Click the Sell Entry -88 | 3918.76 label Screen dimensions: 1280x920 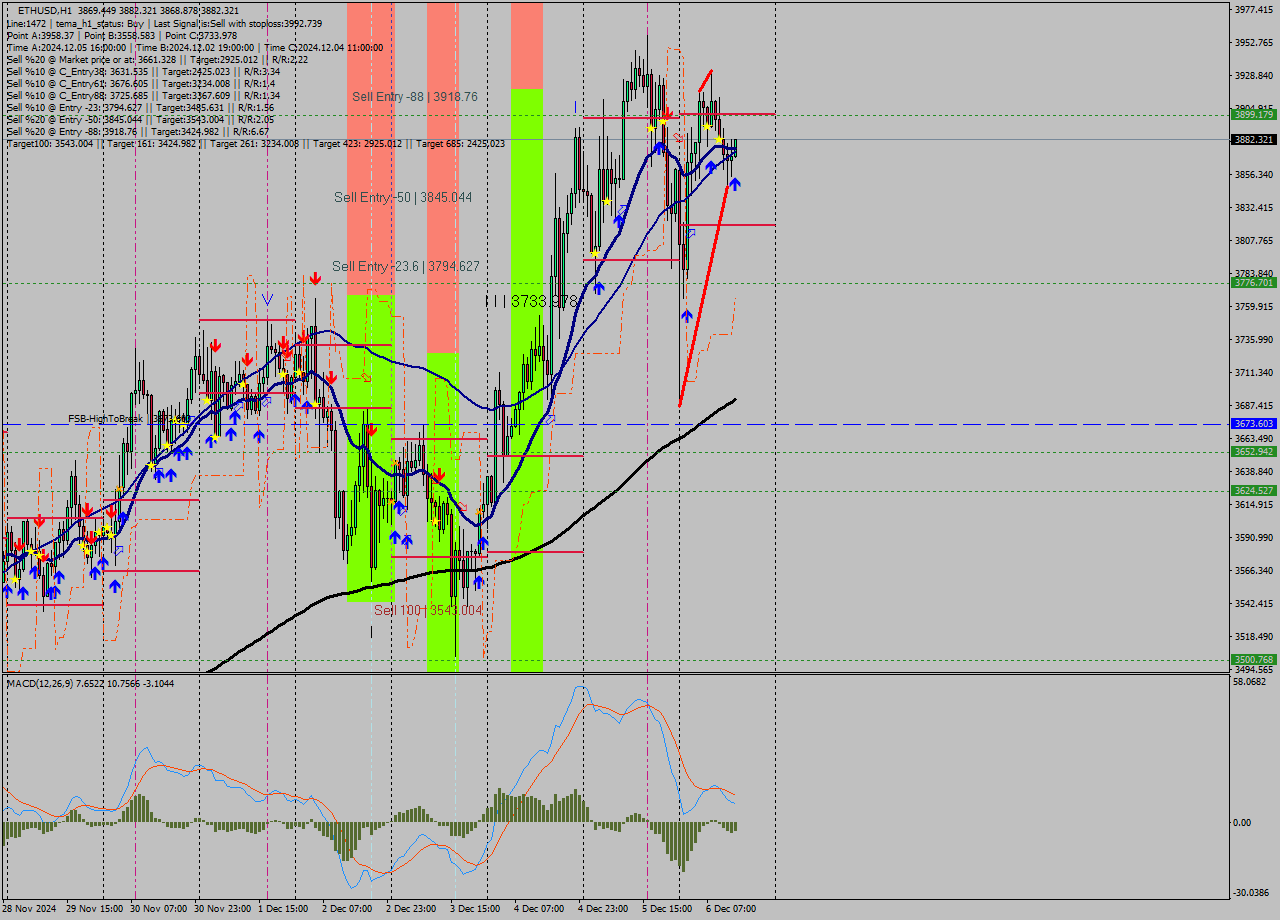click(x=414, y=97)
